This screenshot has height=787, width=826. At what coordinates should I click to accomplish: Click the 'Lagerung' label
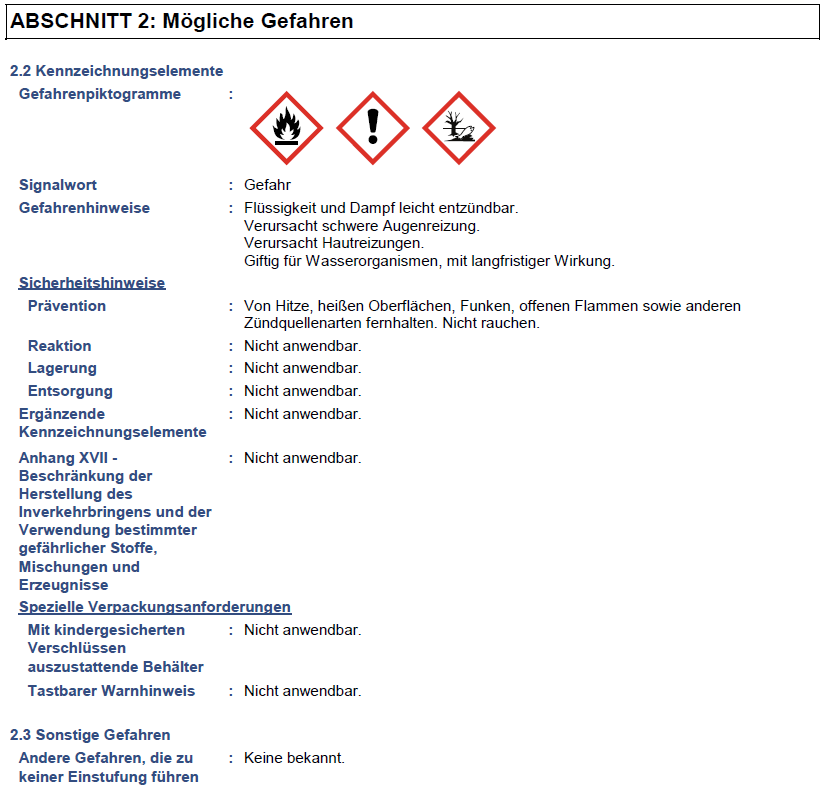[x=62, y=368]
